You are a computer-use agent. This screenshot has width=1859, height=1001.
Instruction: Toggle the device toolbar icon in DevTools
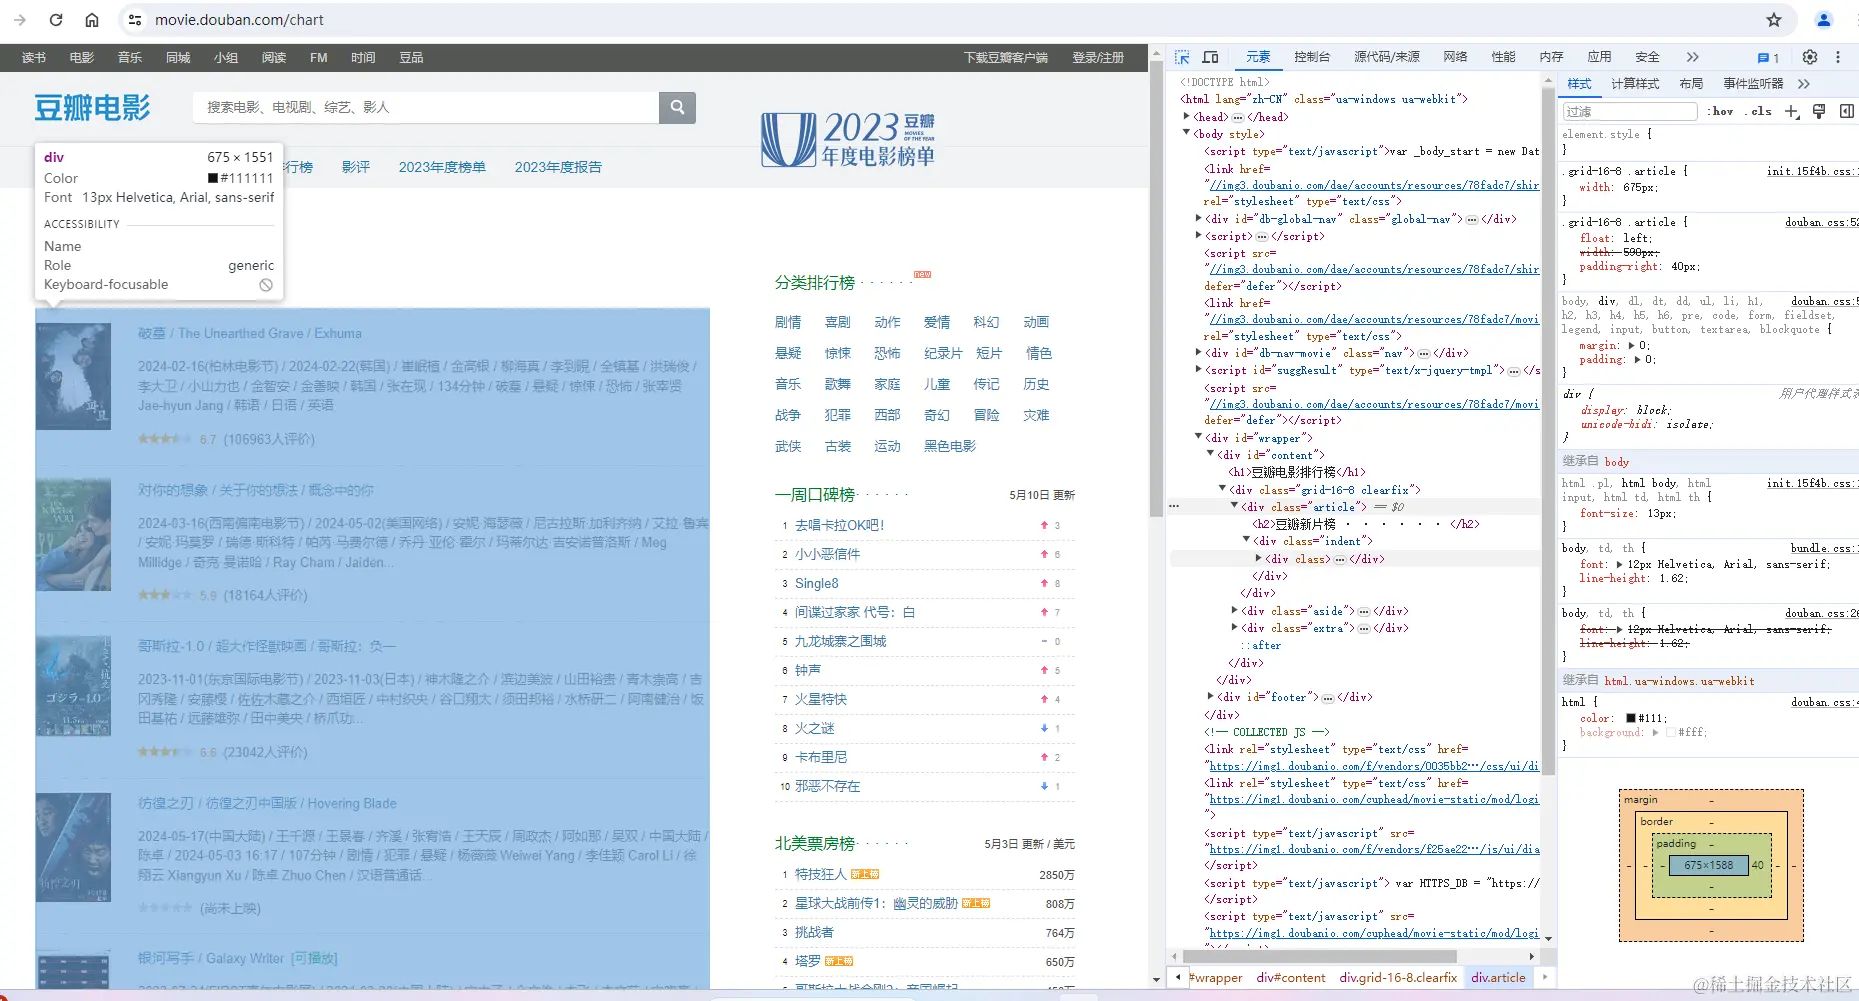pos(1210,57)
